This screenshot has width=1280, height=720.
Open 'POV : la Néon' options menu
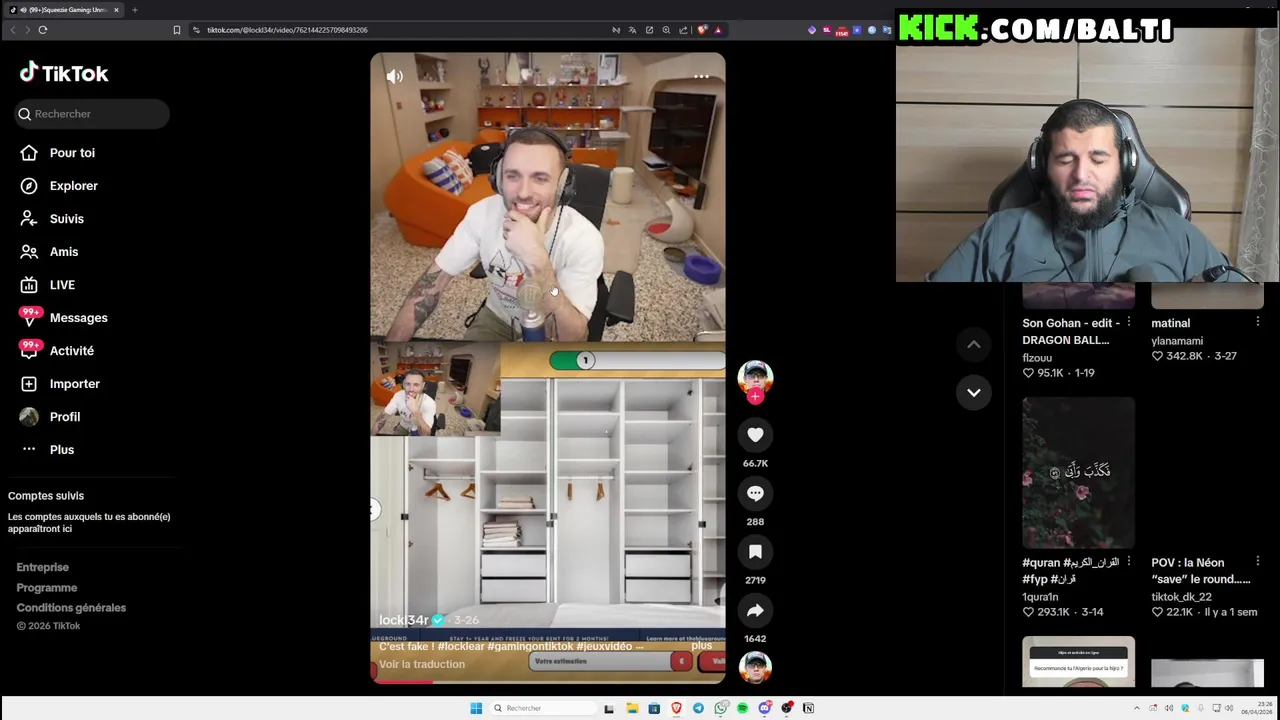click(1258, 561)
